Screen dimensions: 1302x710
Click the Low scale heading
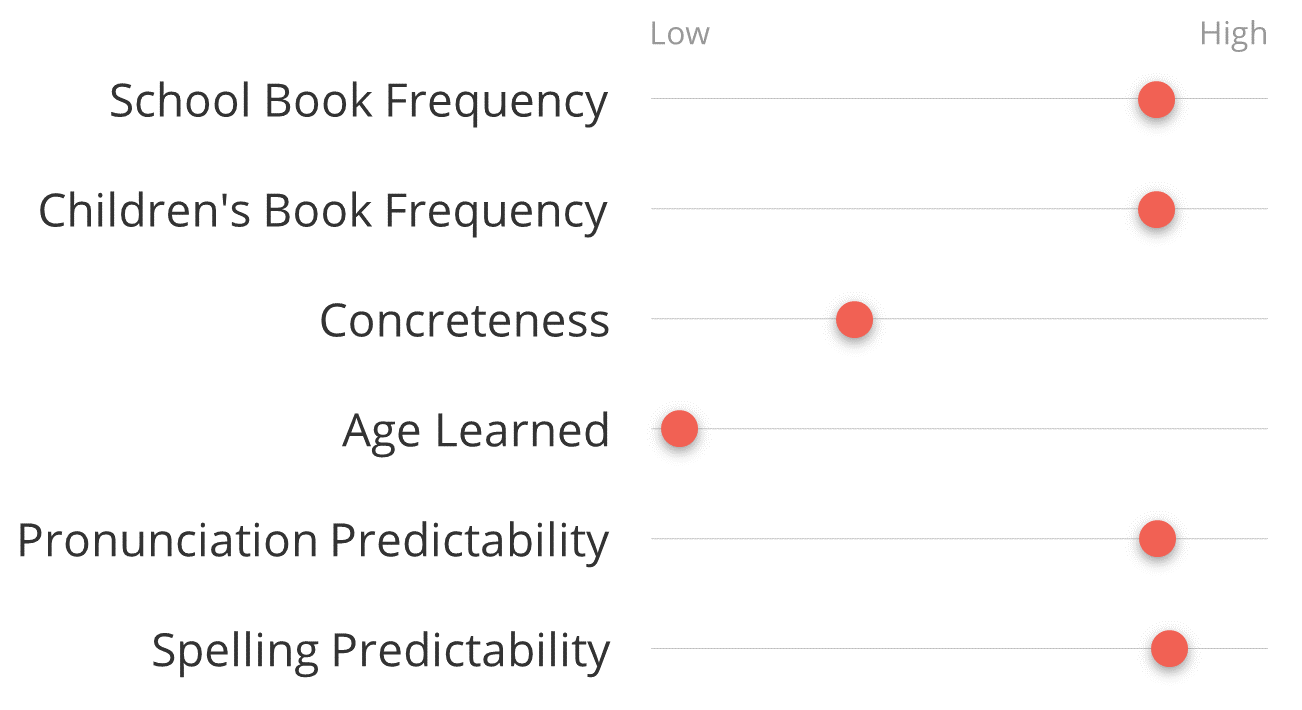click(679, 34)
